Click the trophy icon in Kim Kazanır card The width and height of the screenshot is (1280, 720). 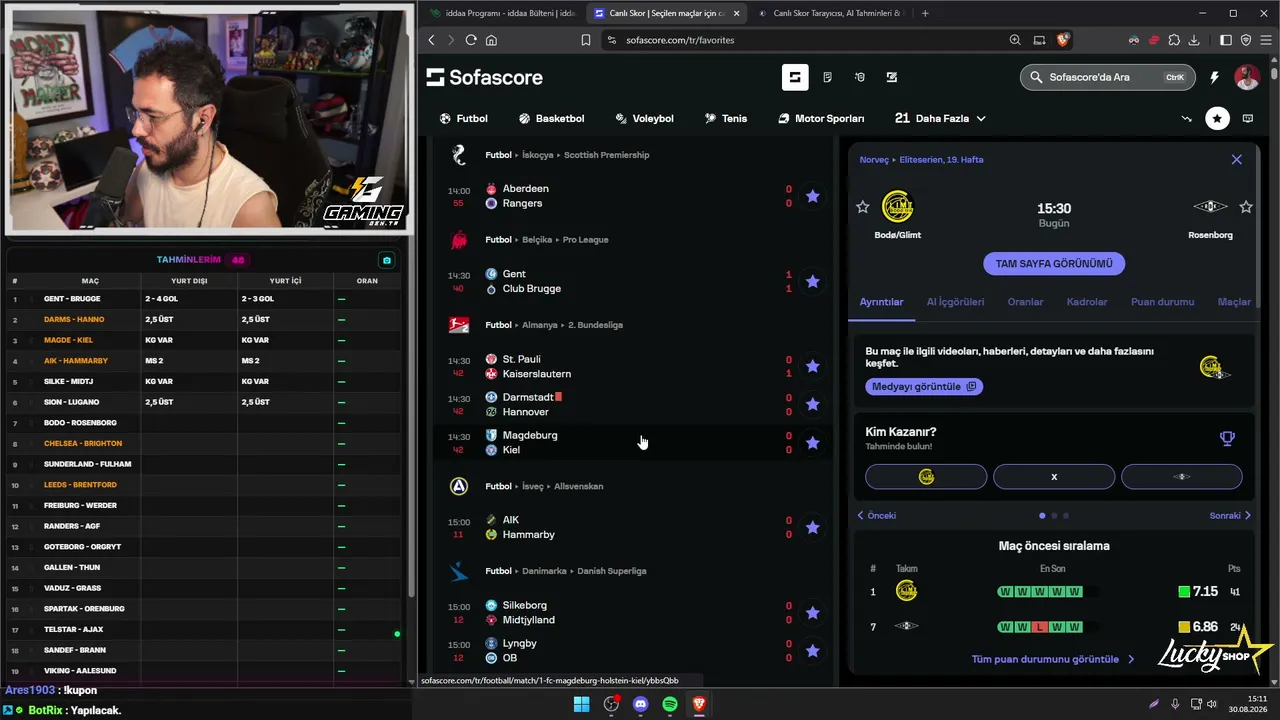pos(1227,438)
